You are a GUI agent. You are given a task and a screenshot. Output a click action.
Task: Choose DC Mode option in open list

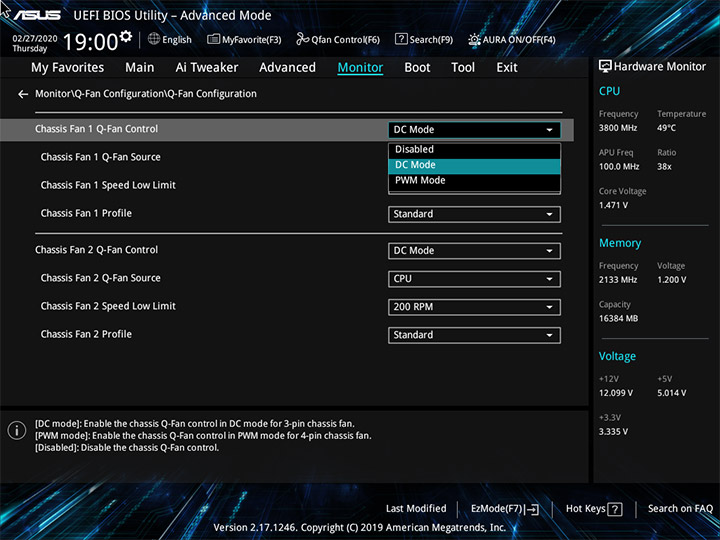(x=474, y=165)
